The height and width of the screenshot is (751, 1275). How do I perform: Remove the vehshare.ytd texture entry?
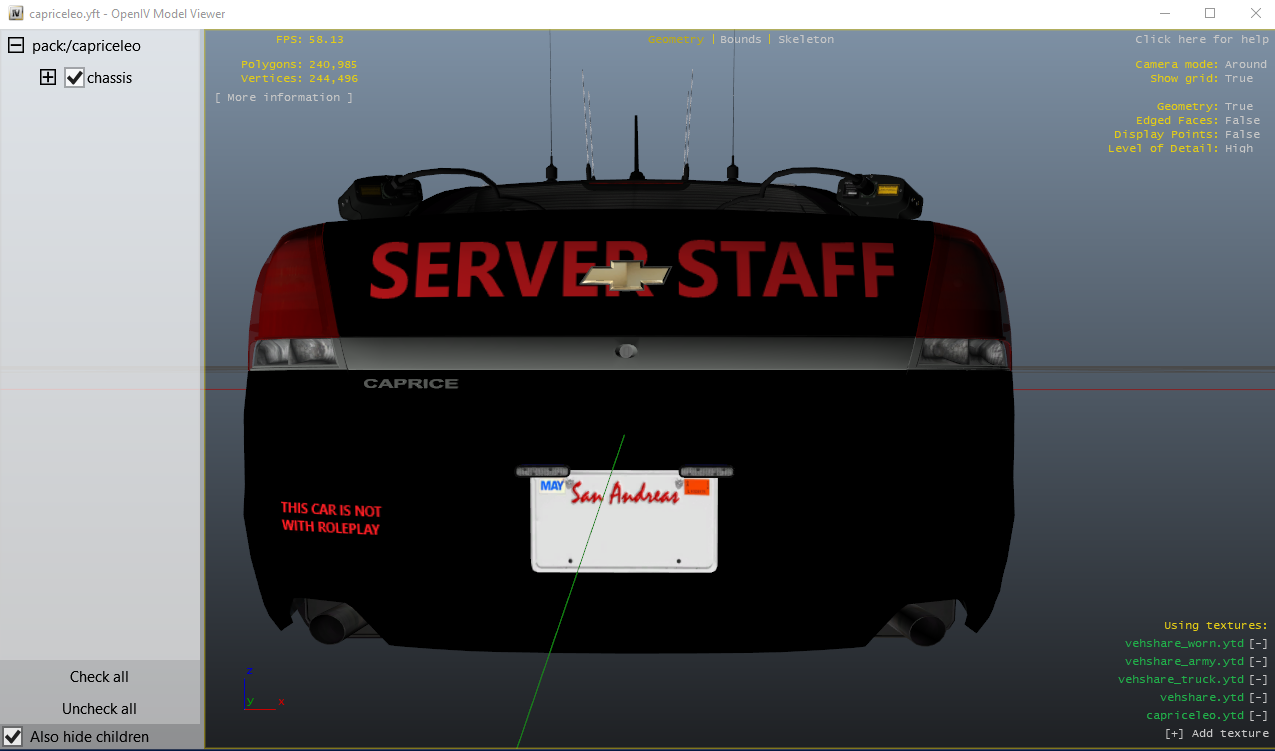tap(1258, 698)
